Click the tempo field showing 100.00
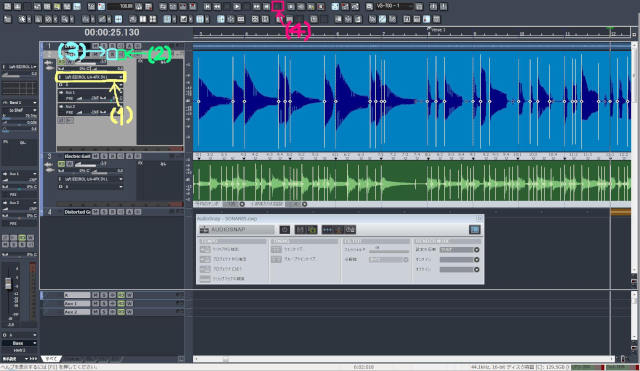 pos(121,7)
